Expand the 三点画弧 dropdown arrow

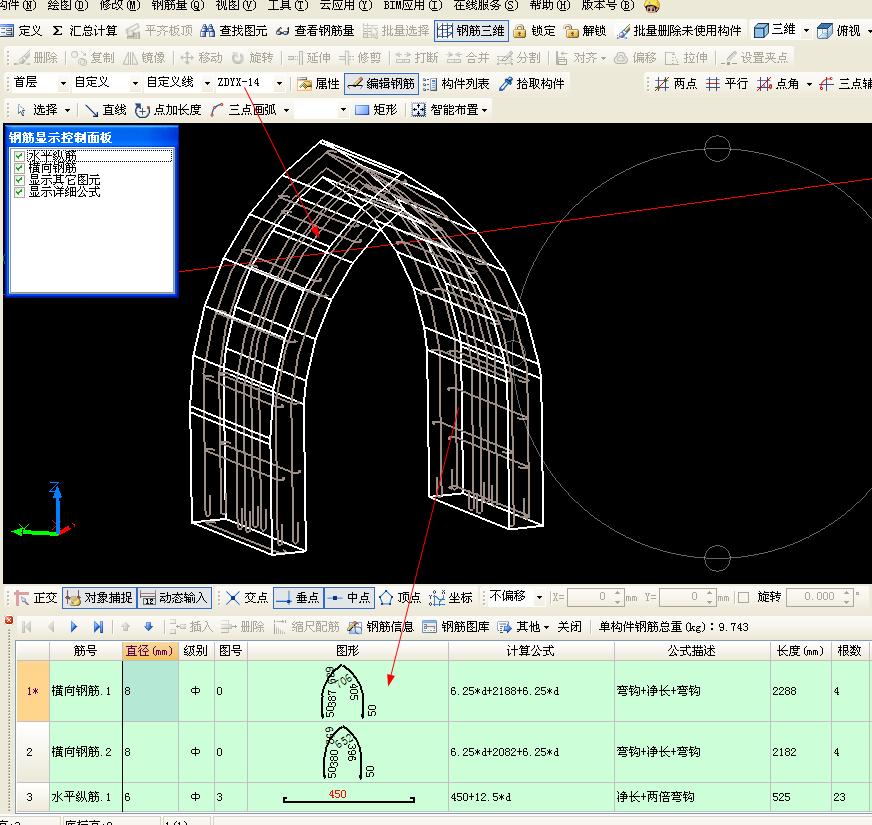pyautogui.click(x=286, y=110)
